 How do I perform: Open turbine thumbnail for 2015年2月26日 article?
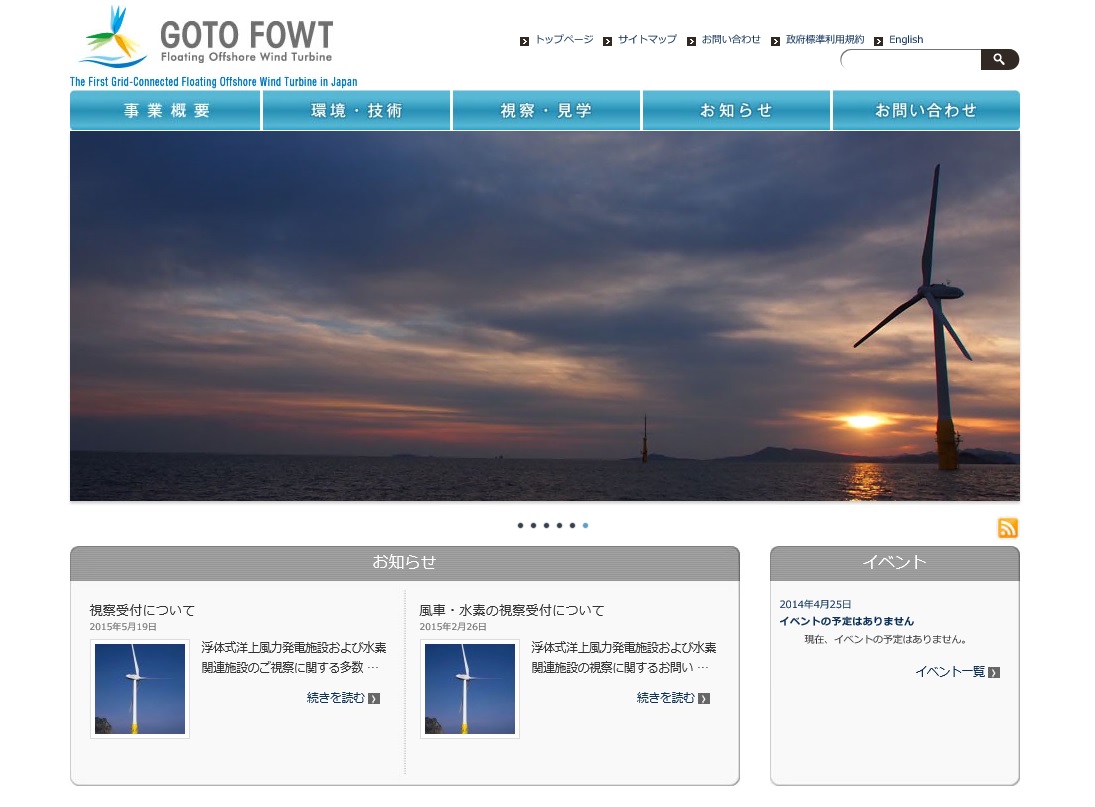[470, 689]
